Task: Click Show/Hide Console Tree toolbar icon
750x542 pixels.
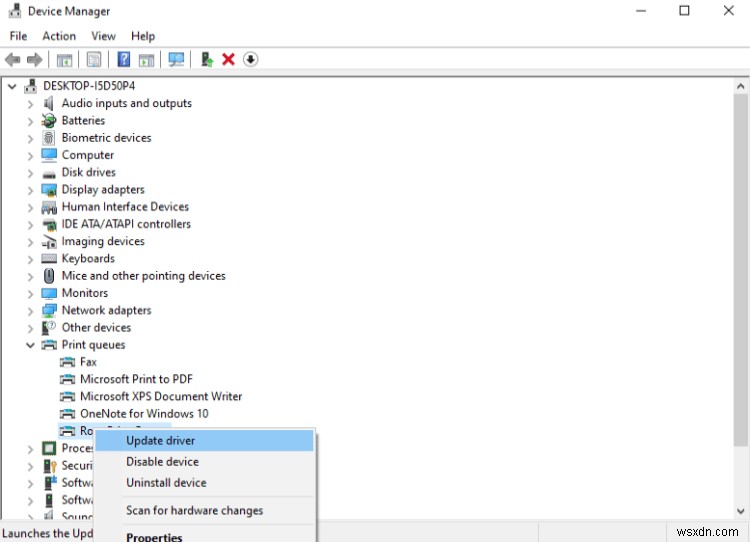Action: pyautogui.click(x=65, y=60)
